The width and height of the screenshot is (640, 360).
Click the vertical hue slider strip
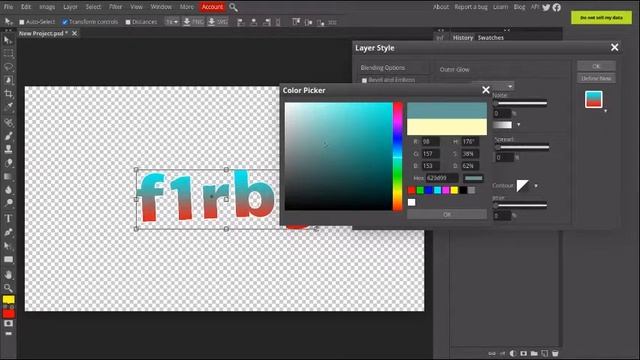(398, 156)
